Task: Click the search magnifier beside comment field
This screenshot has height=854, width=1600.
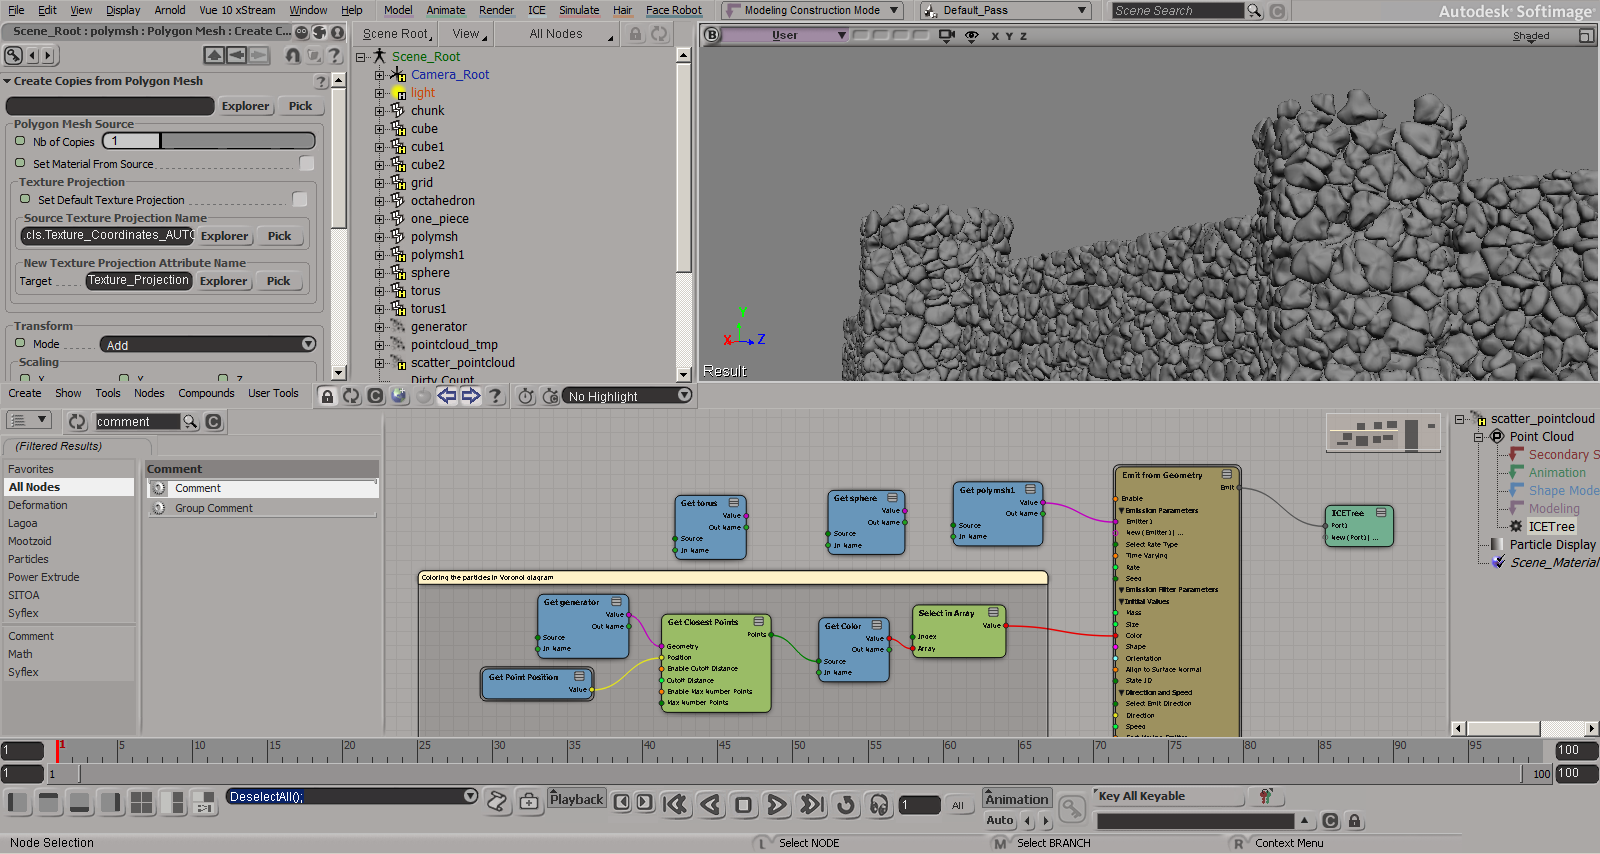Action: (190, 422)
